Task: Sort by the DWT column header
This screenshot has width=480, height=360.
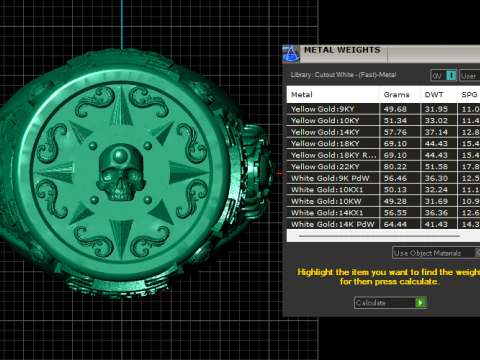Action: [439, 94]
